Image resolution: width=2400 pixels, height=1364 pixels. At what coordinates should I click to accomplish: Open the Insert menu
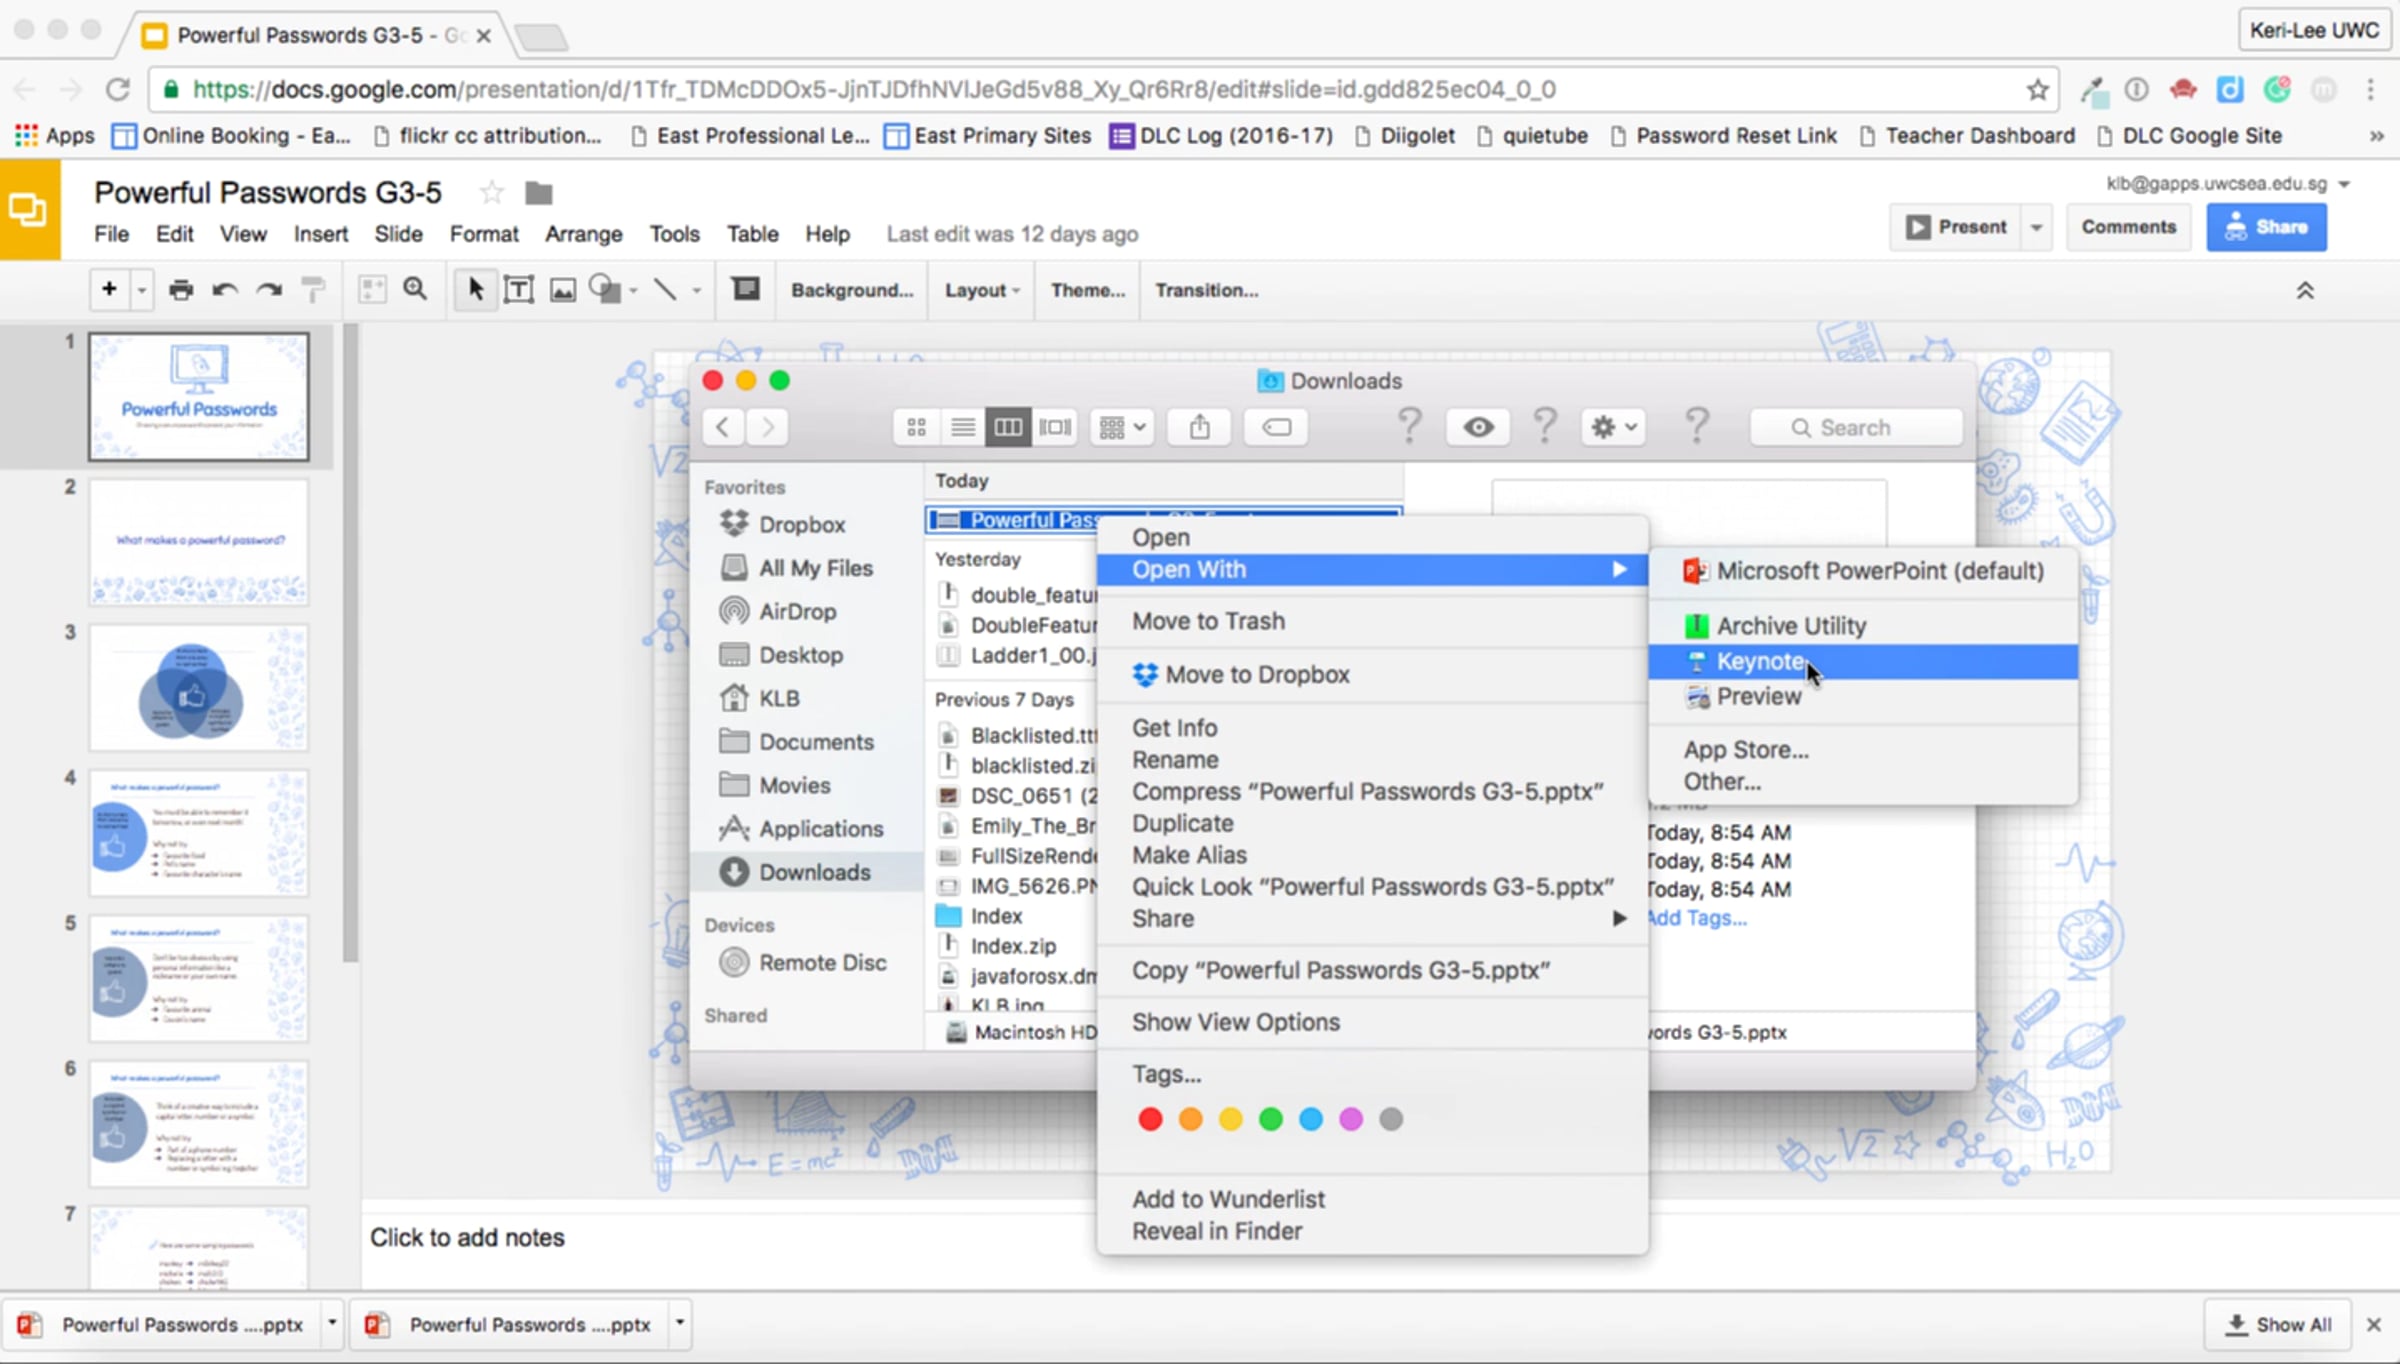[320, 234]
